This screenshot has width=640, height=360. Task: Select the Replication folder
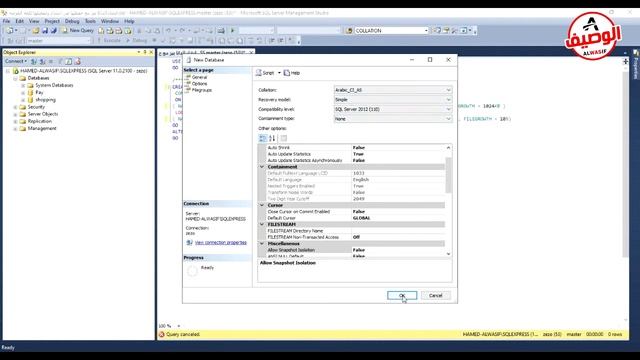click(x=40, y=121)
